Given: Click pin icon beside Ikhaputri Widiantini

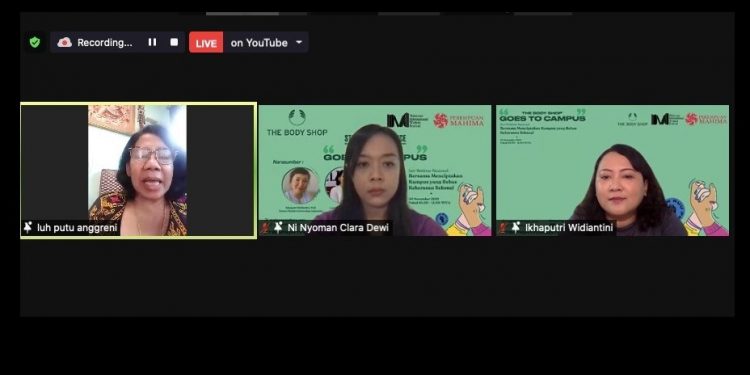Looking at the screenshot, I should 516,228.
